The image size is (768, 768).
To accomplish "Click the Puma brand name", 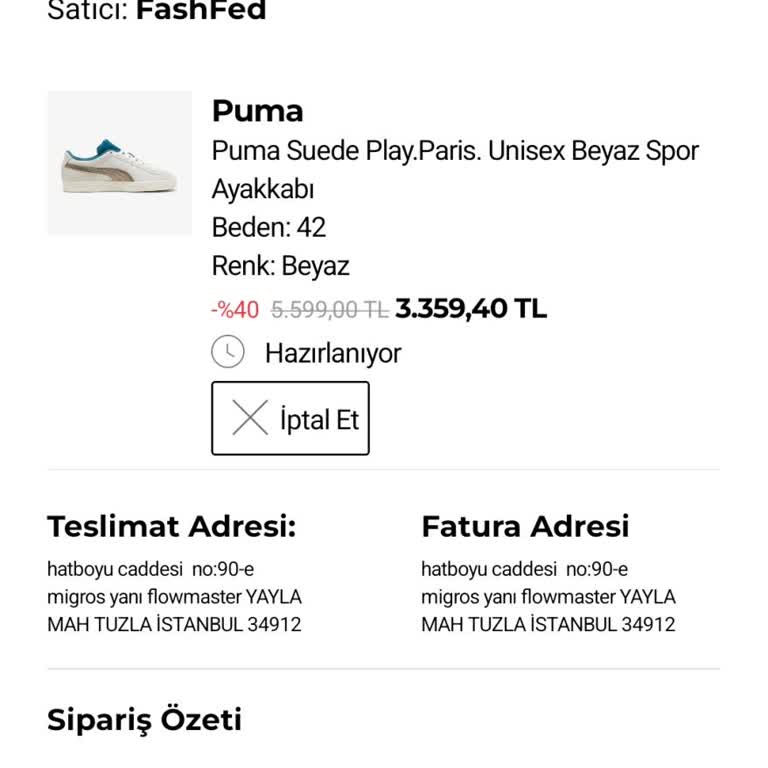I will tap(257, 111).
